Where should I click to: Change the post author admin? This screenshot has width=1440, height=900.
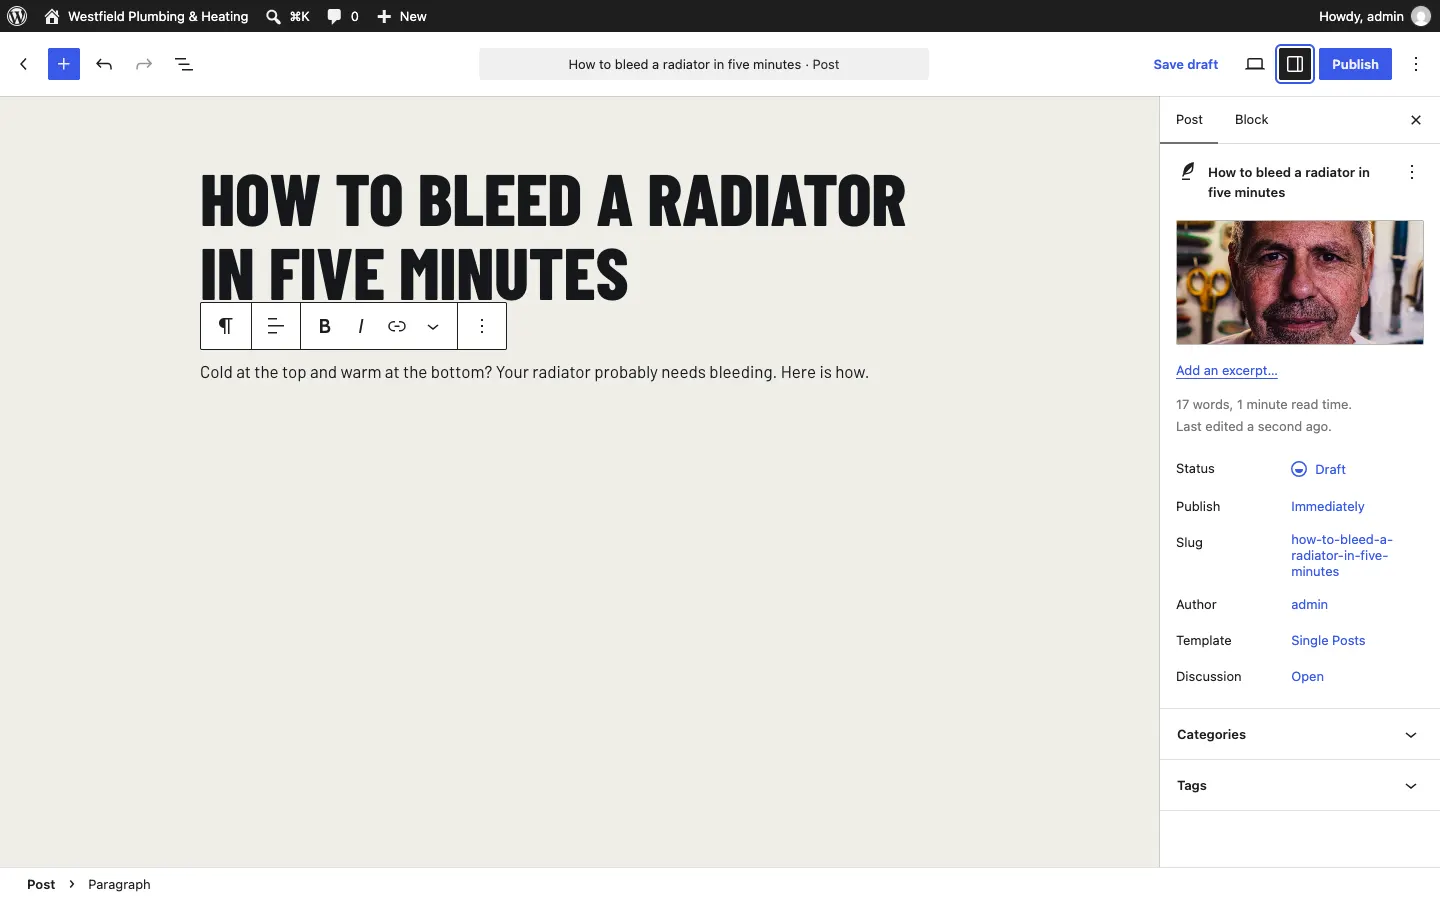click(1309, 605)
